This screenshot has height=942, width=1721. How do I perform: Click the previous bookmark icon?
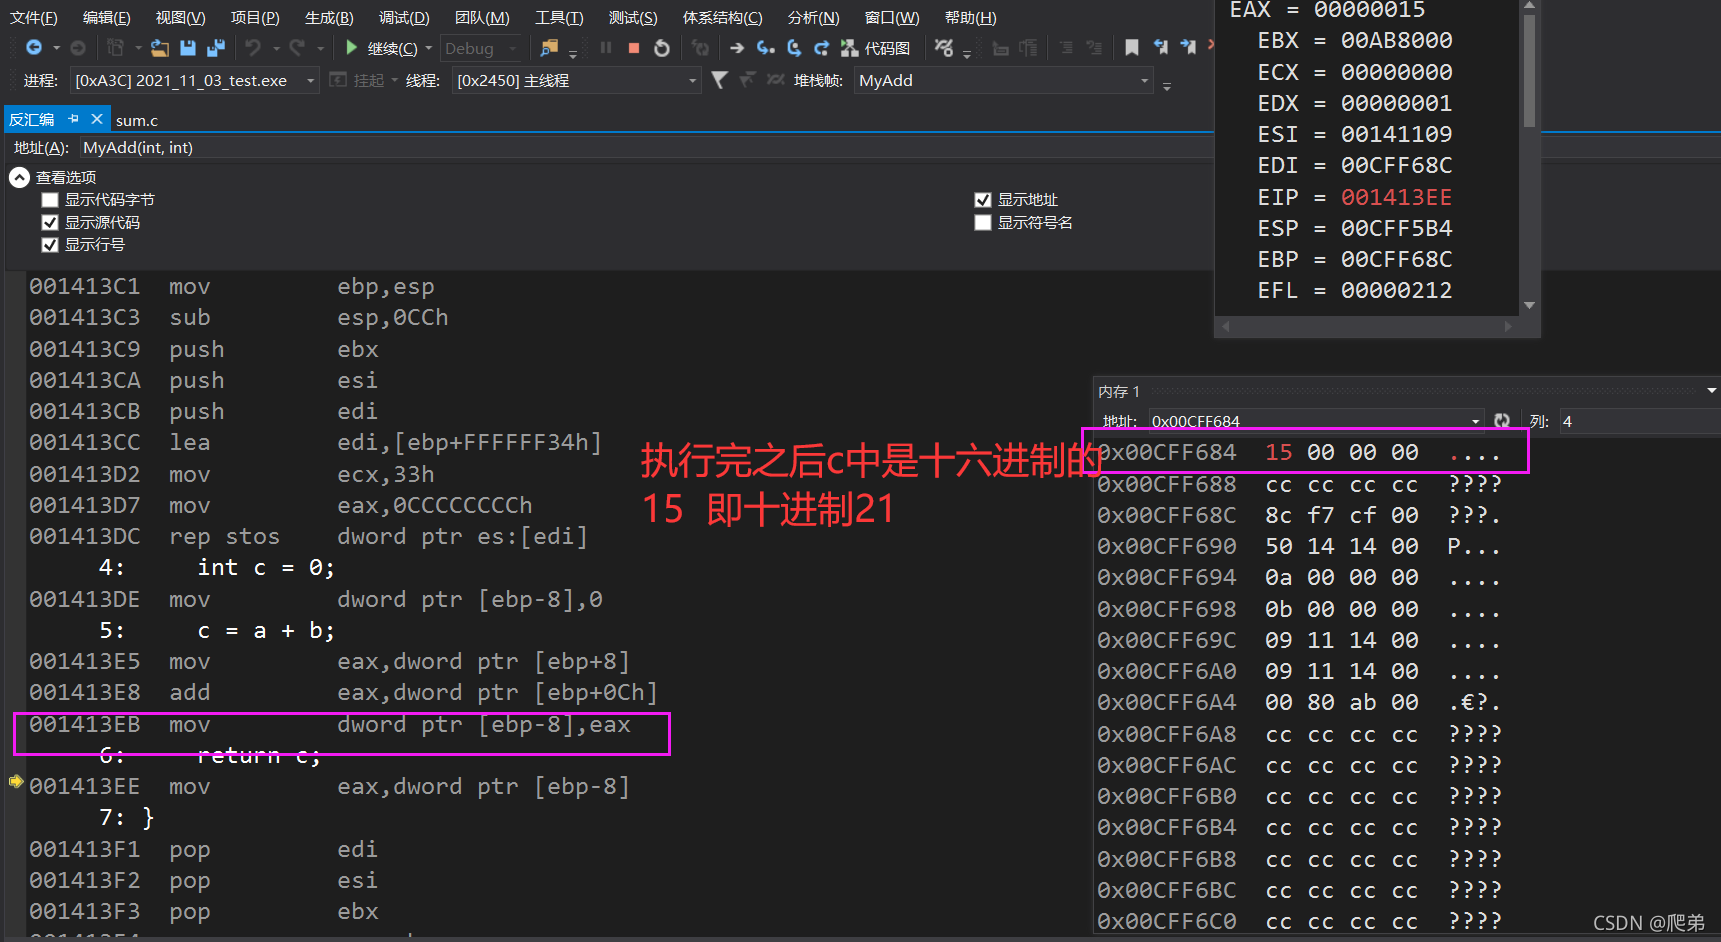(x=1160, y=47)
